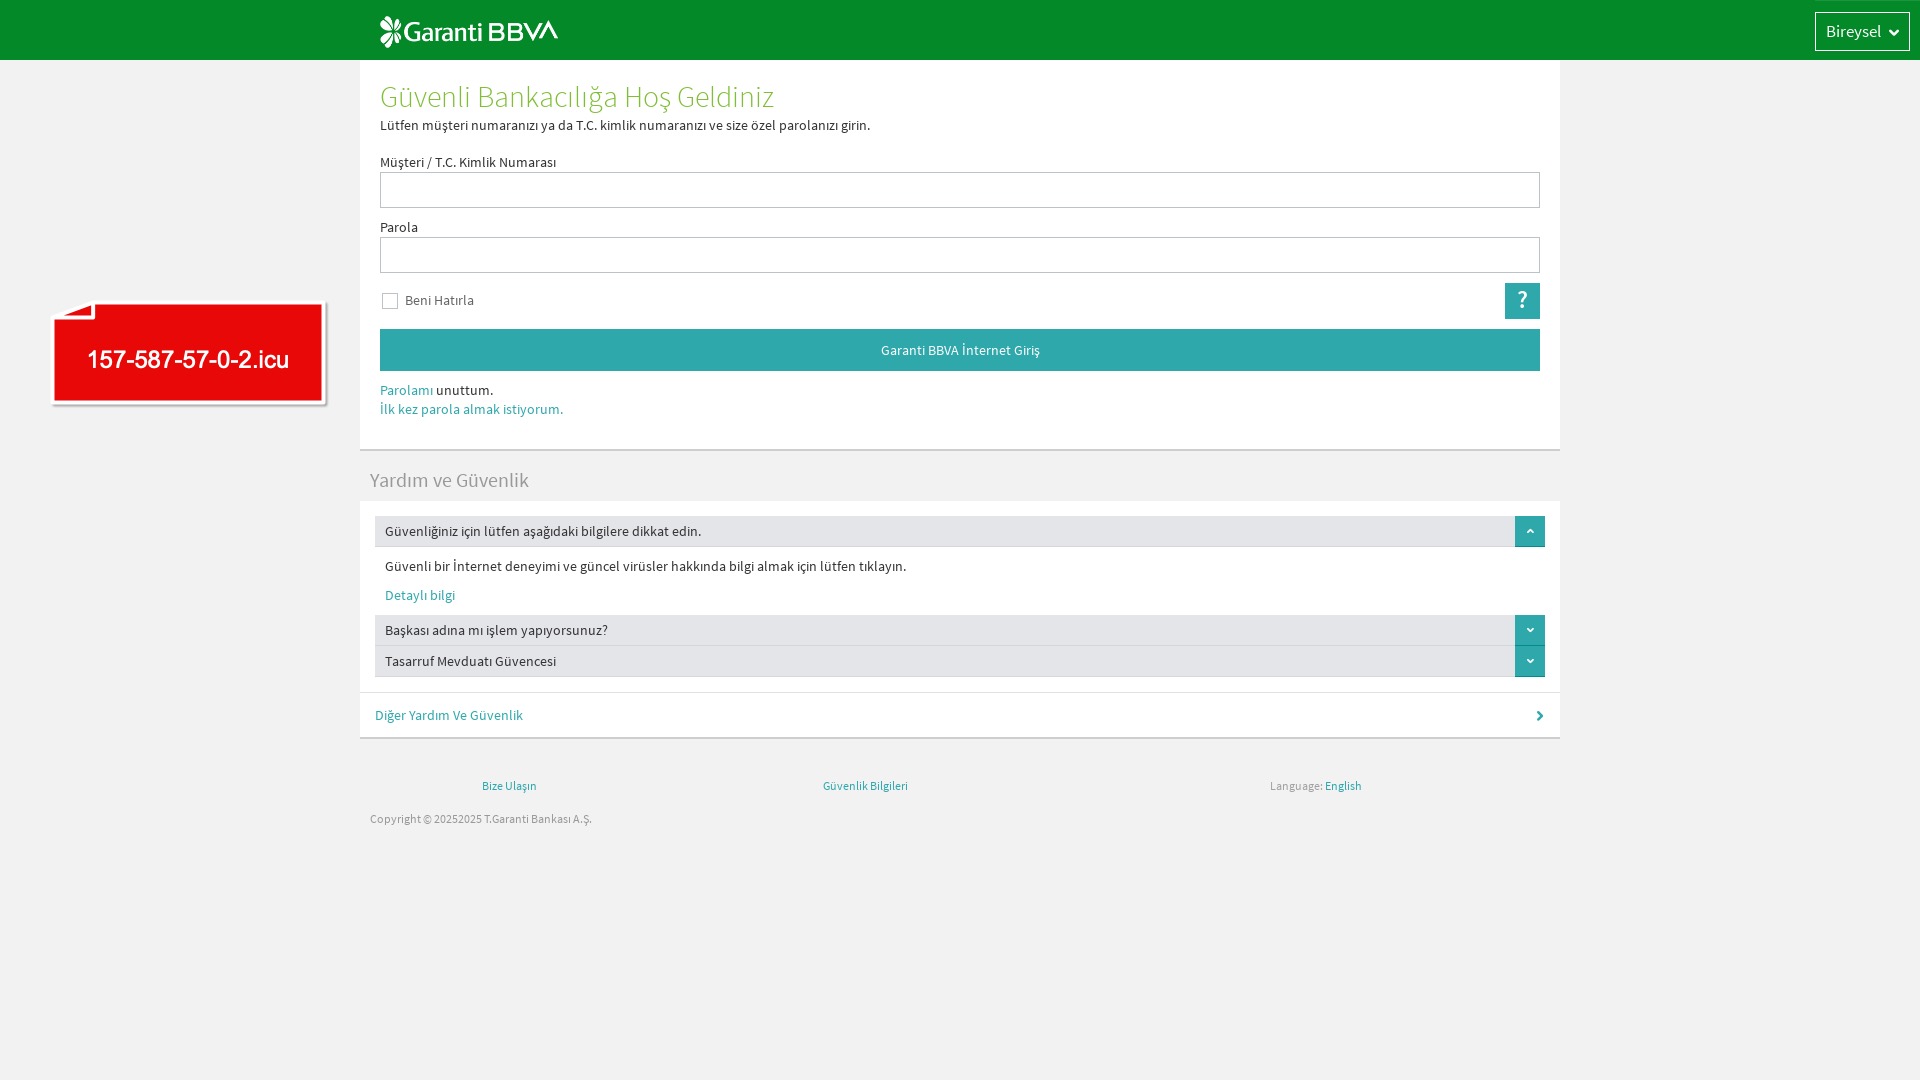Open the Parolamı forgot password link
The image size is (1920, 1080).
click(406, 390)
